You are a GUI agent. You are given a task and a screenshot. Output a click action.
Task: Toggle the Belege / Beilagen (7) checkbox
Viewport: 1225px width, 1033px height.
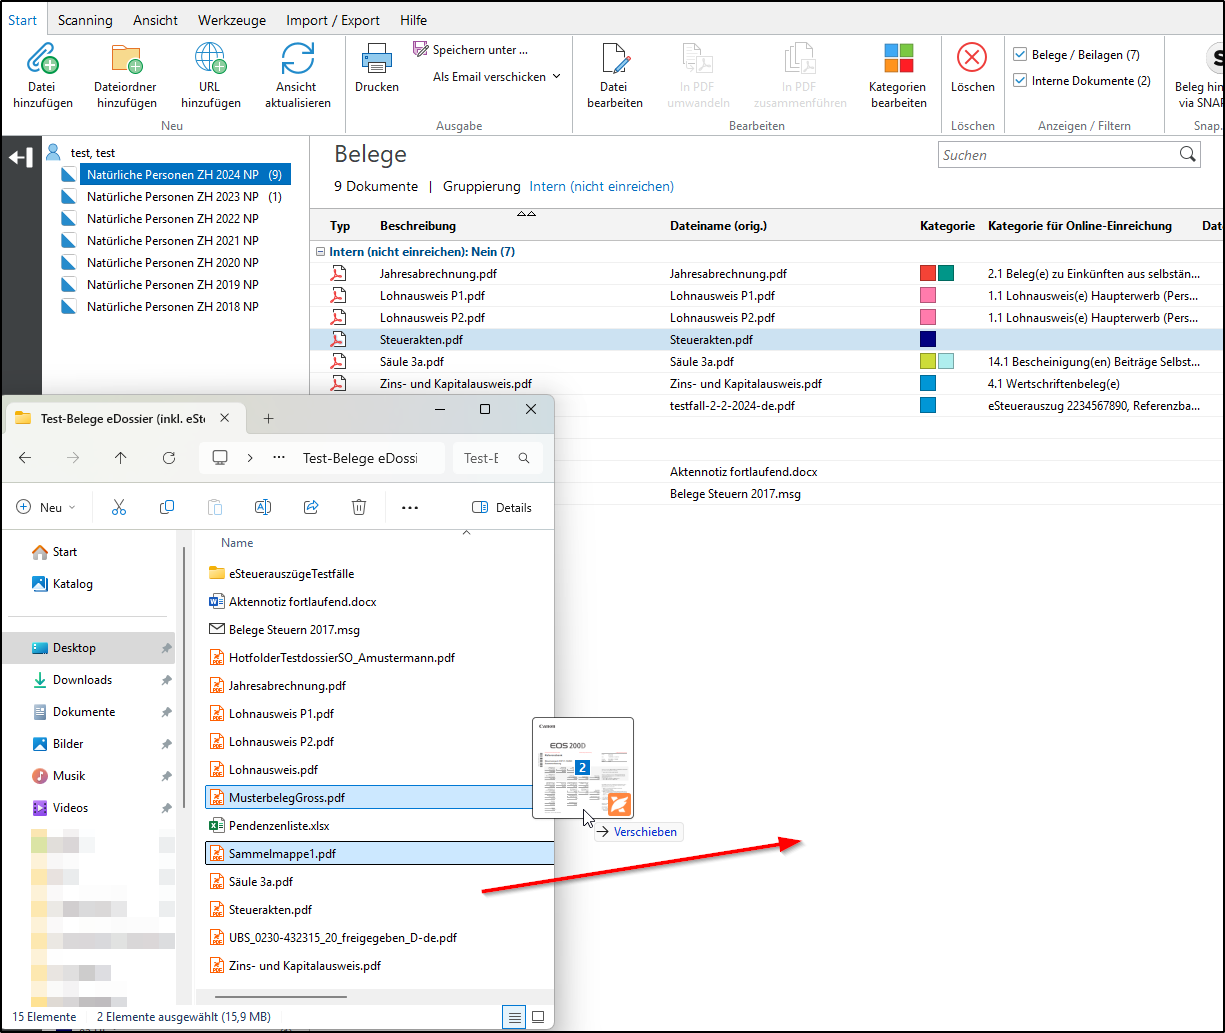point(1019,55)
